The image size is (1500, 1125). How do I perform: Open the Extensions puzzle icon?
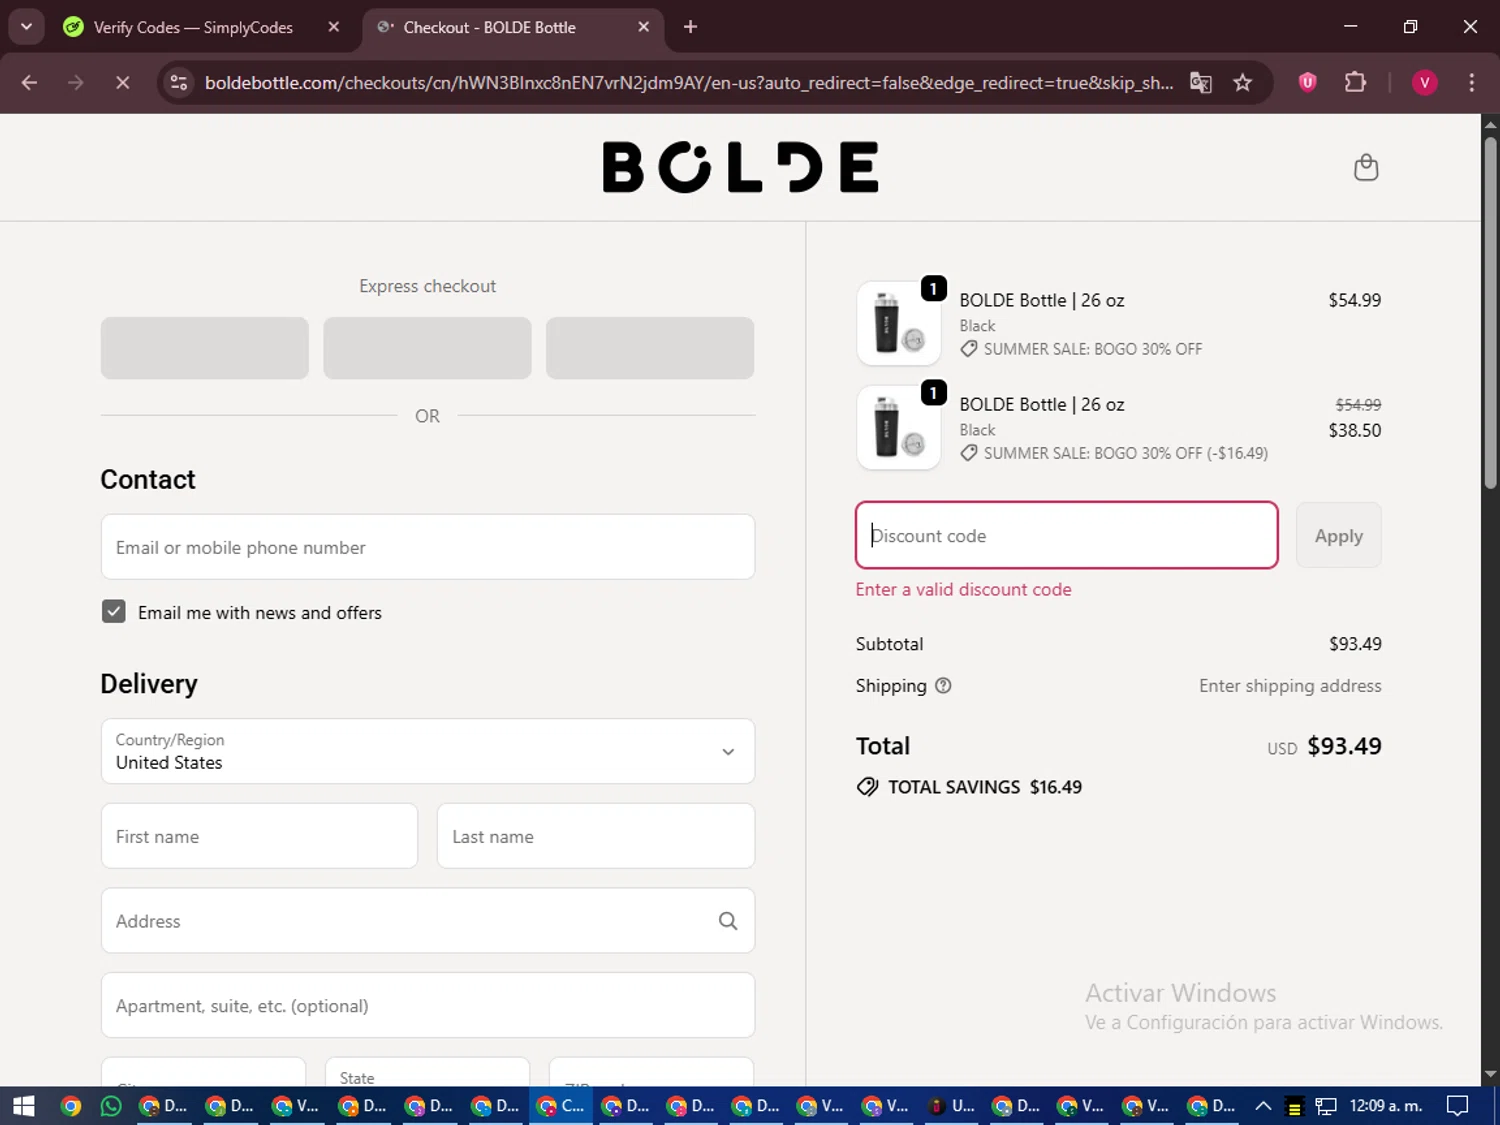1355,83
